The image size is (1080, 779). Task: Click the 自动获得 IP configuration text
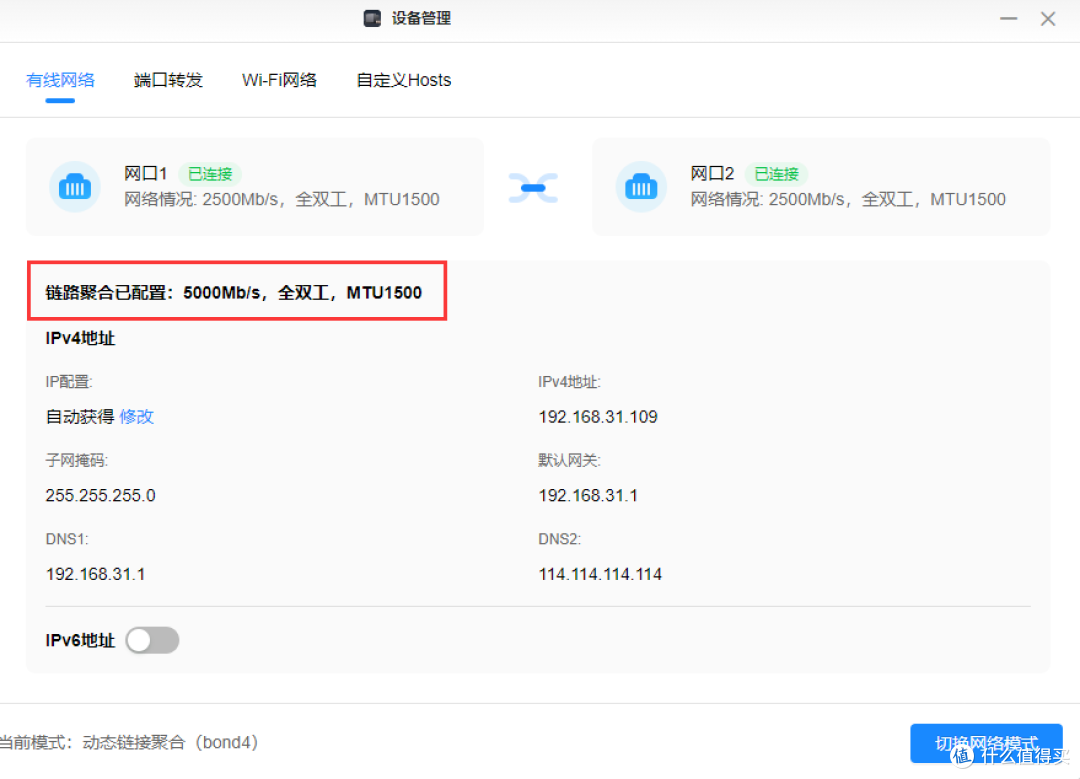pos(80,417)
